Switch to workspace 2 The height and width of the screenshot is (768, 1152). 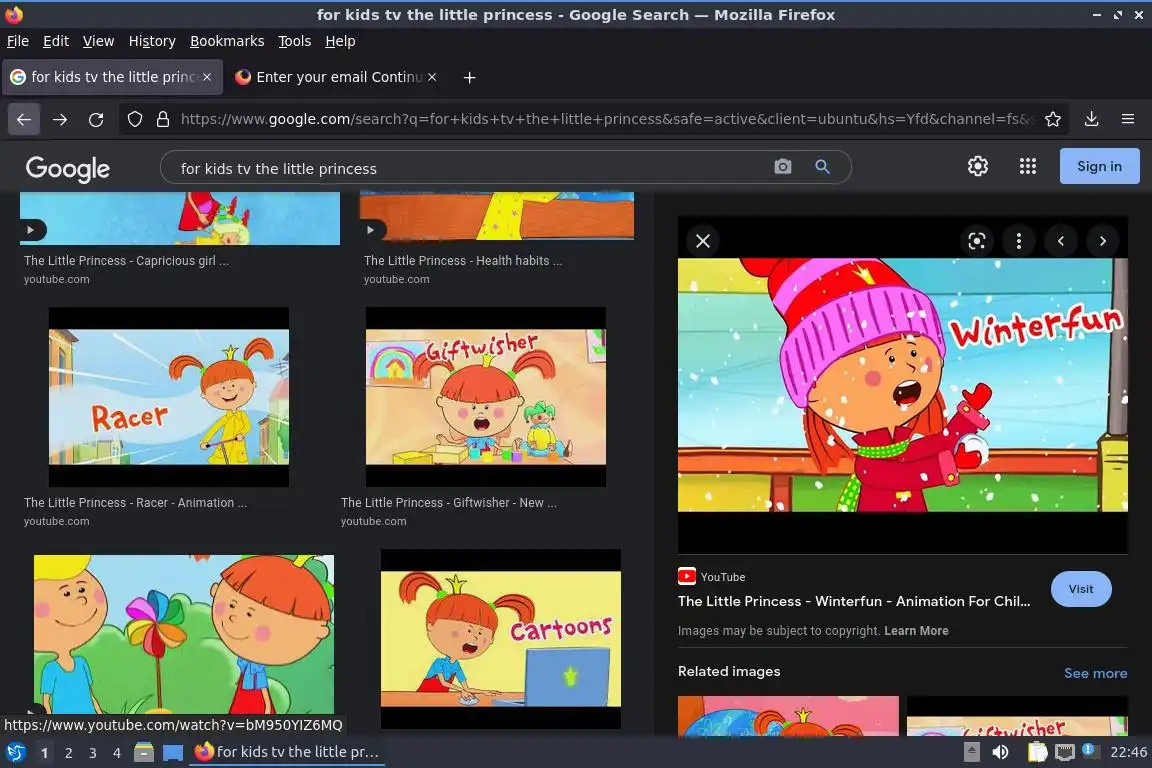[x=68, y=753]
